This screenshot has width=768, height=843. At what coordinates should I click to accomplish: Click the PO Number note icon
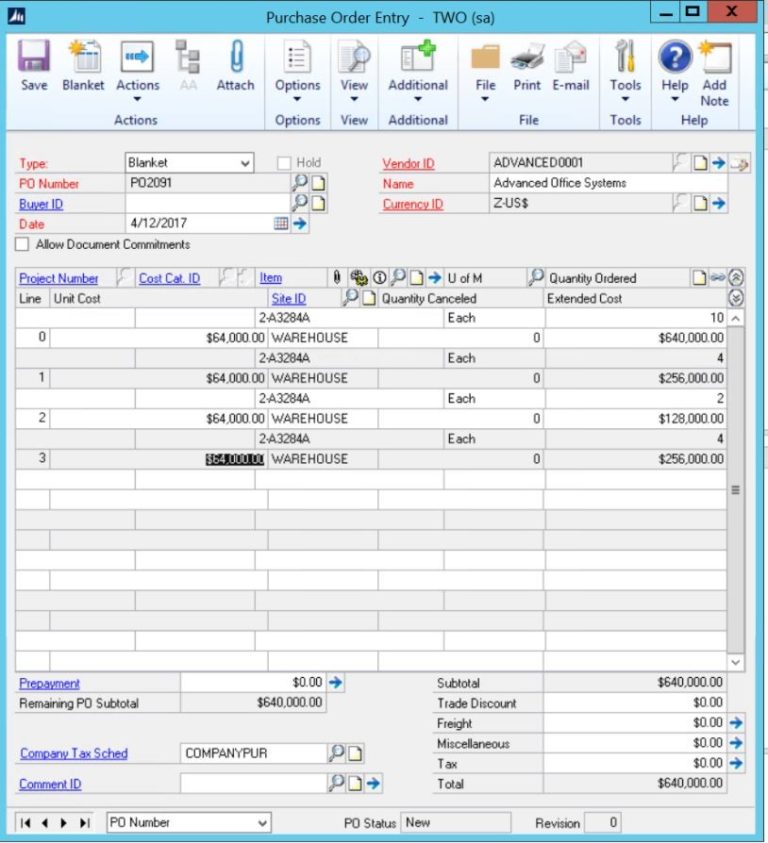(318, 183)
